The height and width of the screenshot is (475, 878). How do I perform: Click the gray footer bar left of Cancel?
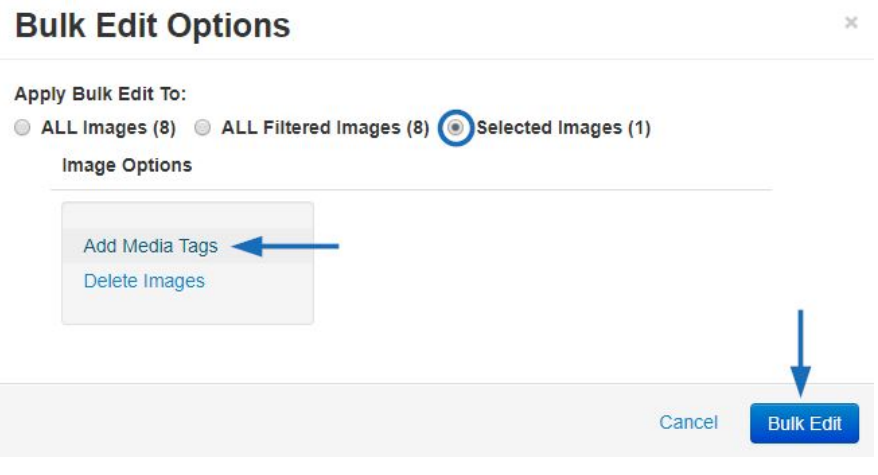coord(325,420)
